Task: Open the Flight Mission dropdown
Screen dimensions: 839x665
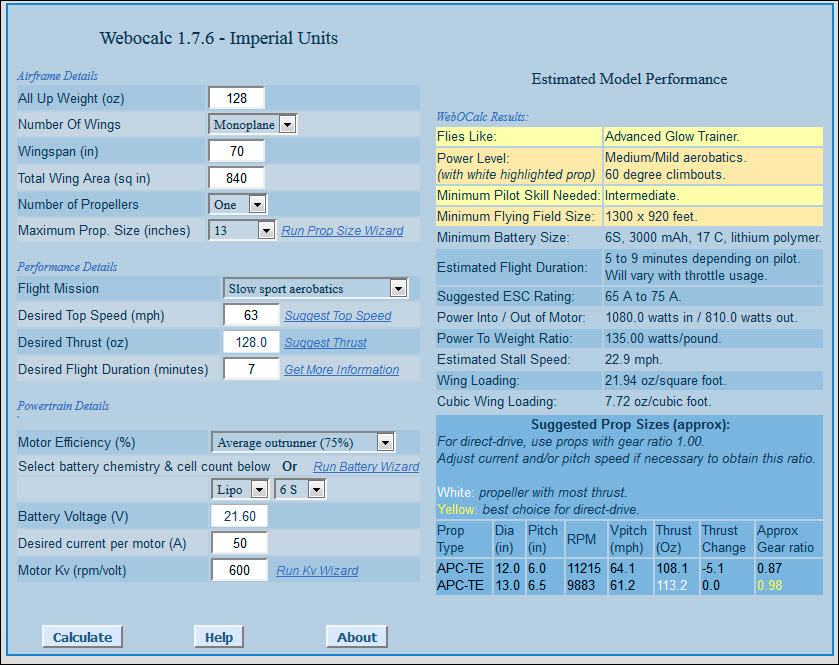Action: (x=398, y=288)
